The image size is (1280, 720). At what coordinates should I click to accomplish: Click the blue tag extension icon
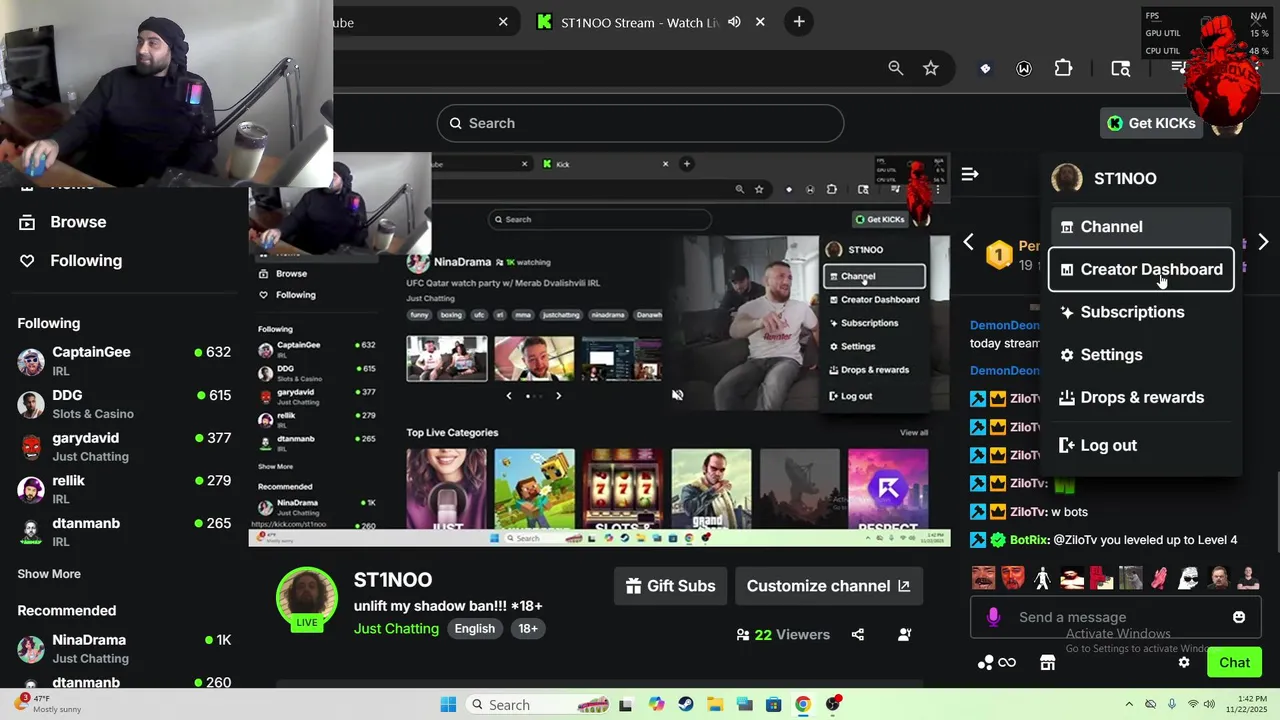(x=985, y=68)
